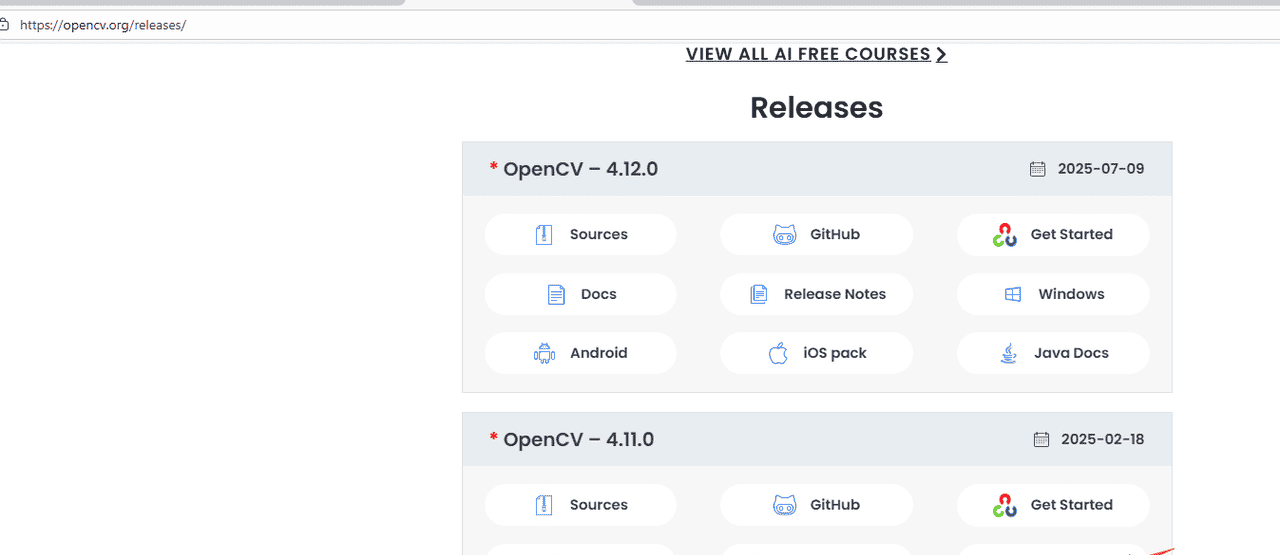The height and width of the screenshot is (555, 1280).
Task: Click the GitHub cat icon for OpenCV 4.12.0
Action: click(785, 235)
